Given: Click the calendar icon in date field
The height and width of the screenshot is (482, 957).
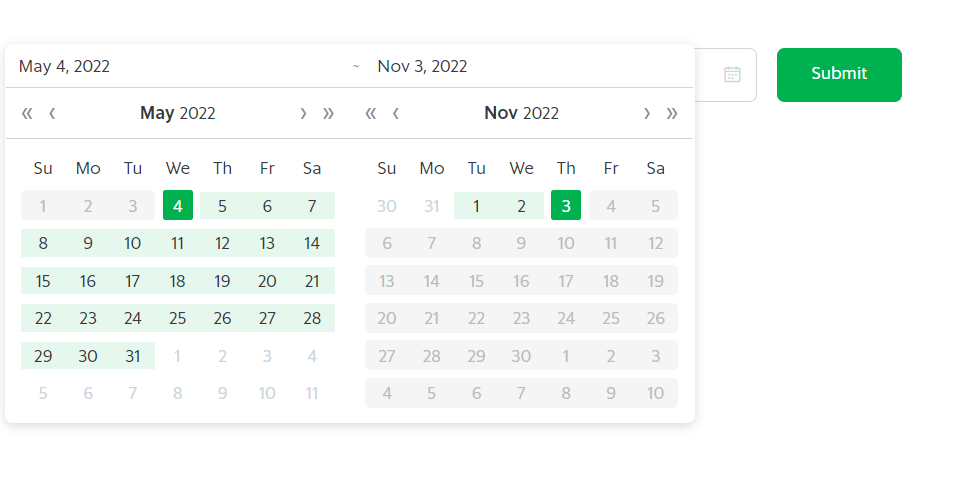Looking at the screenshot, I should coord(732,74).
